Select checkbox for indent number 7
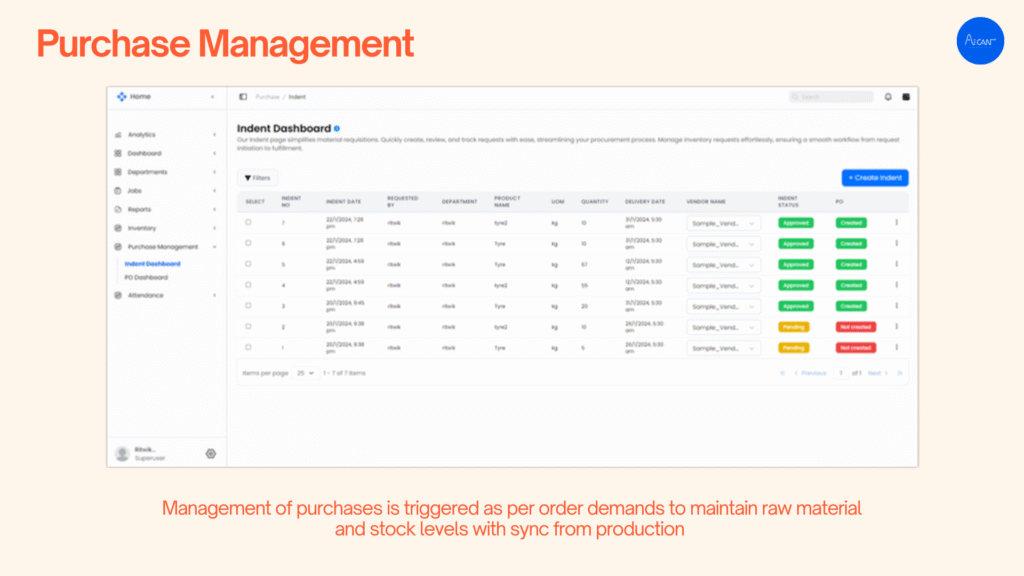The height and width of the screenshot is (576, 1024). pyautogui.click(x=249, y=222)
